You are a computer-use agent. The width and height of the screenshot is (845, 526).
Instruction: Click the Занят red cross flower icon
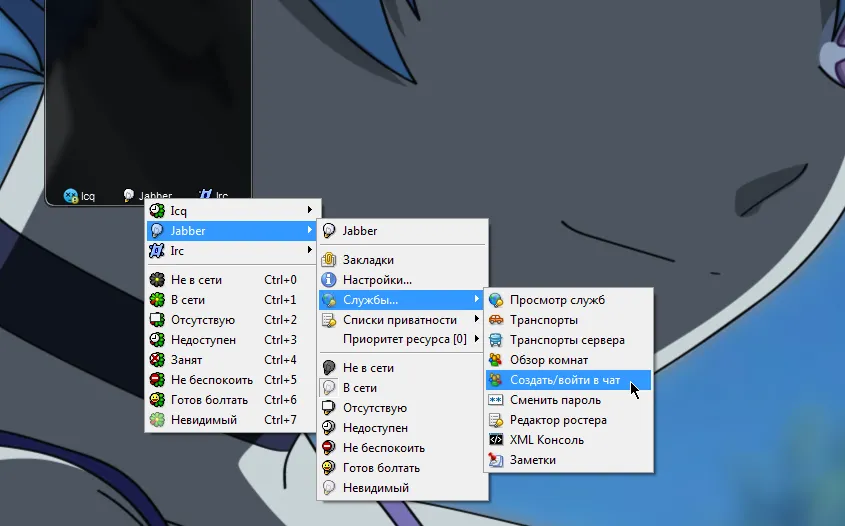coord(157,359)
